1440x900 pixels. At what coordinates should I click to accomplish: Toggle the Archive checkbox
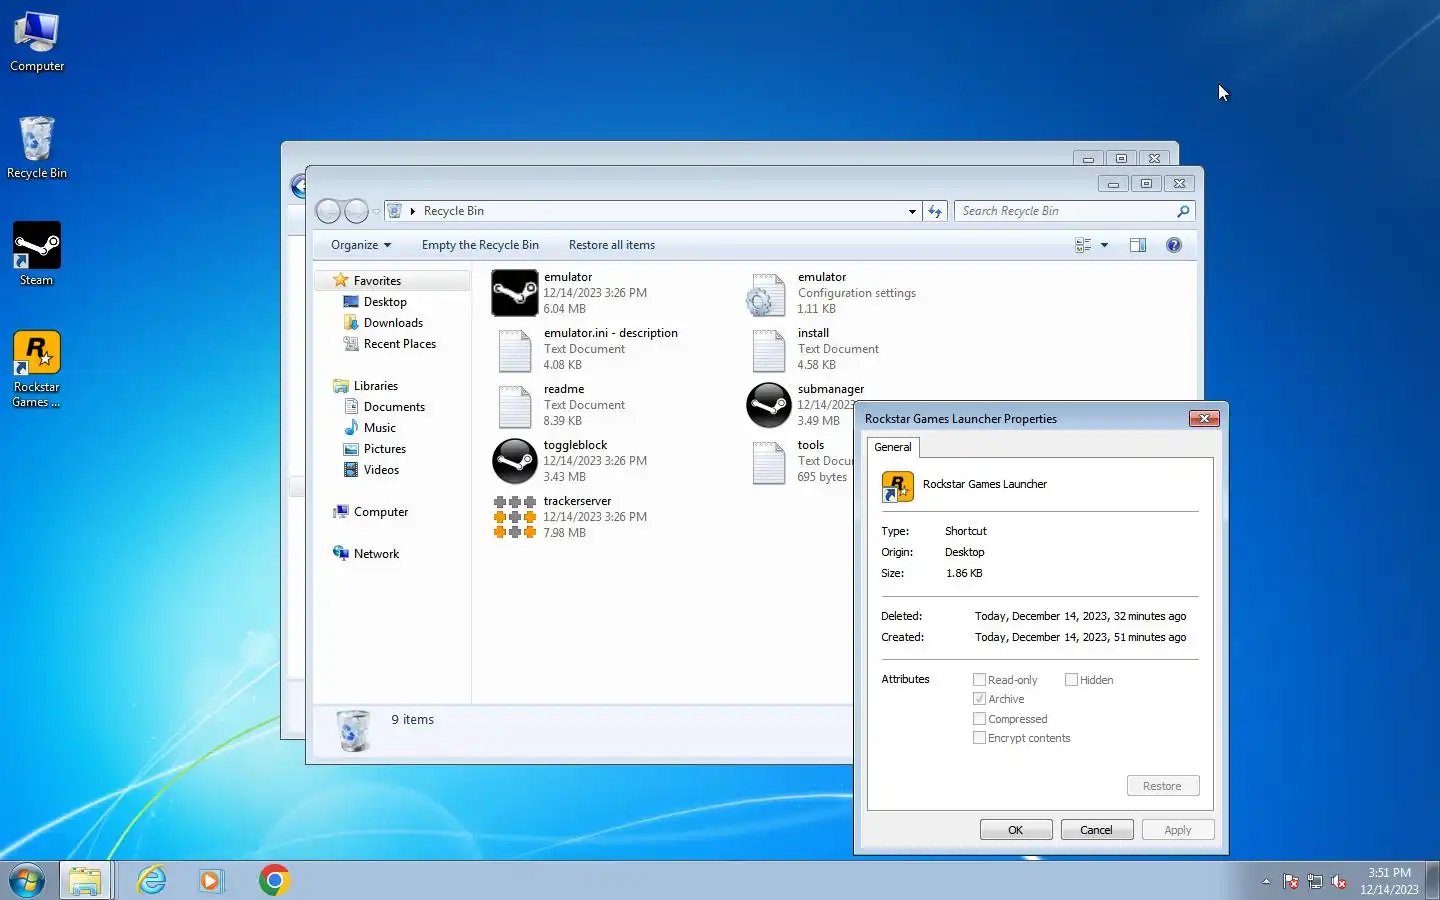point(979,699)
